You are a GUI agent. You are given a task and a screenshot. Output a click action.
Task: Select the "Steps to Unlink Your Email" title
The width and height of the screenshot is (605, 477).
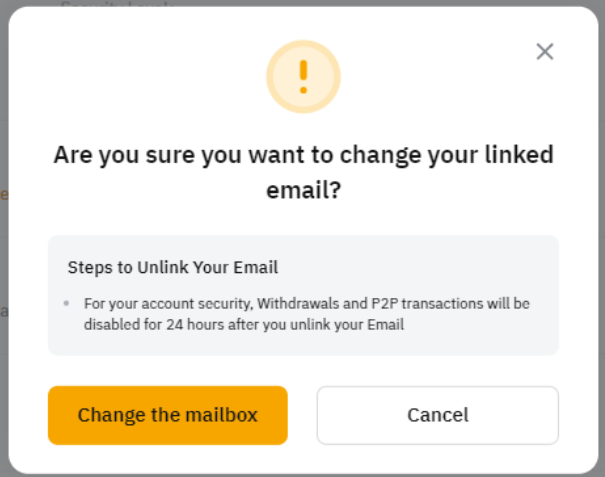[x=173, y=267]
